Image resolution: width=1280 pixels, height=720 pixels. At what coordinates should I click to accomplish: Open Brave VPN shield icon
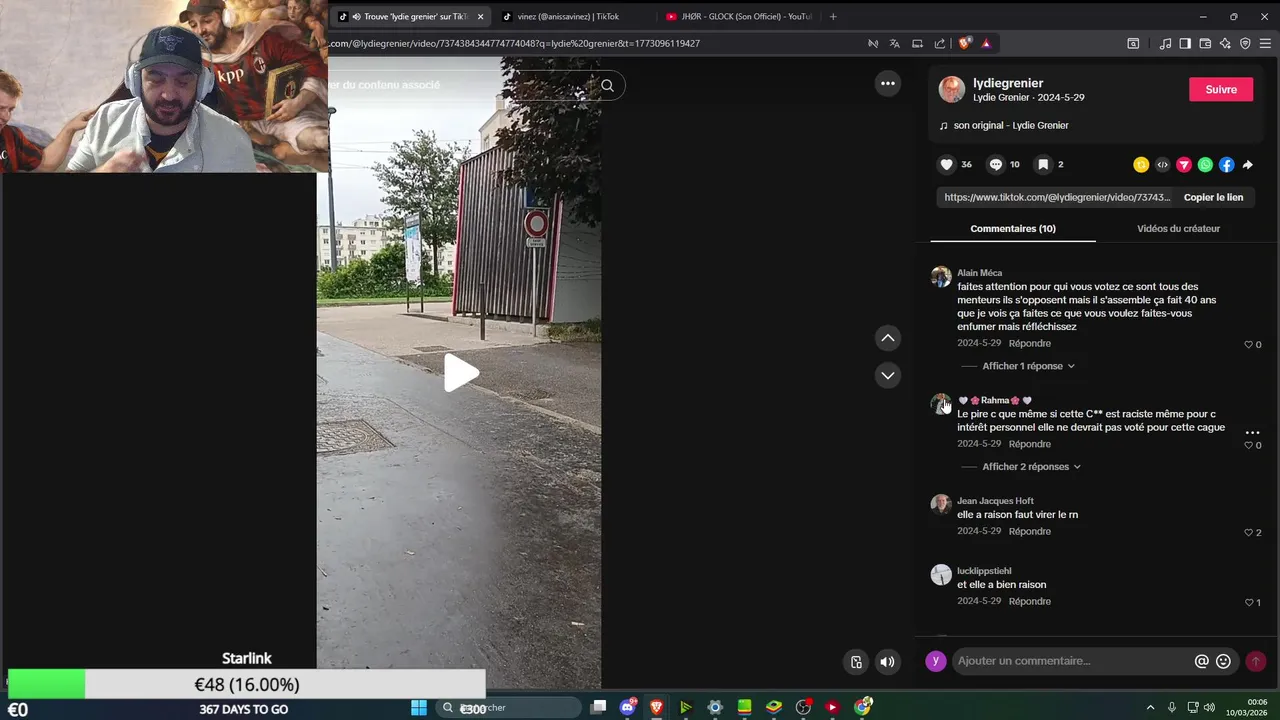(x=1245, y=43)
